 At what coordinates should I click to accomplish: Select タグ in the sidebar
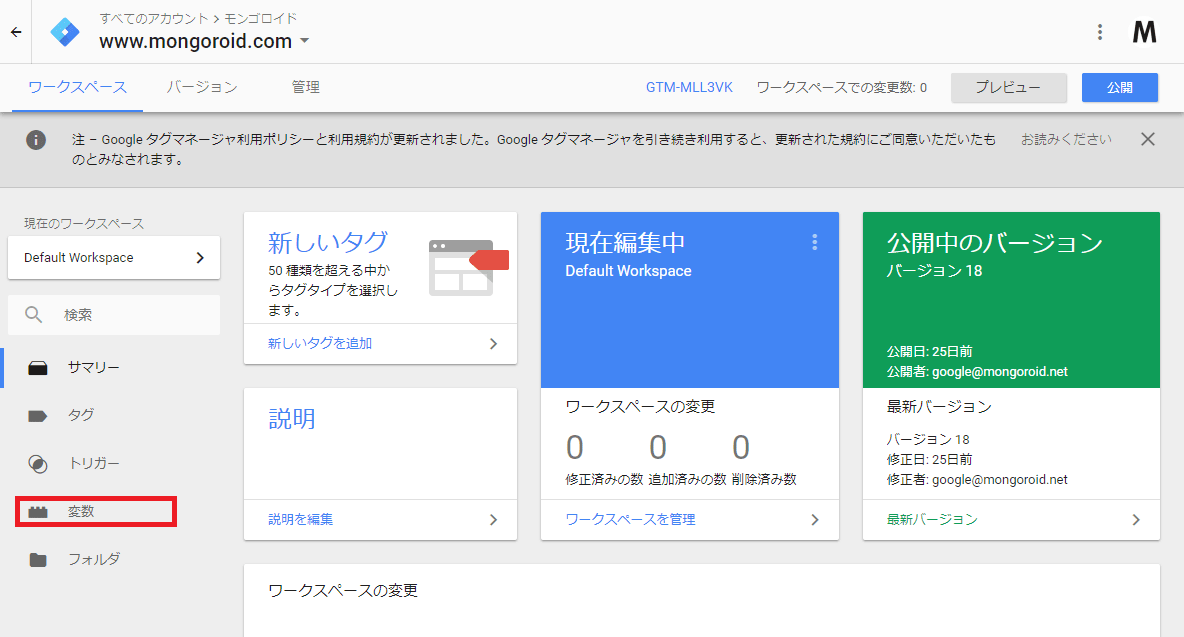(81, 415)
